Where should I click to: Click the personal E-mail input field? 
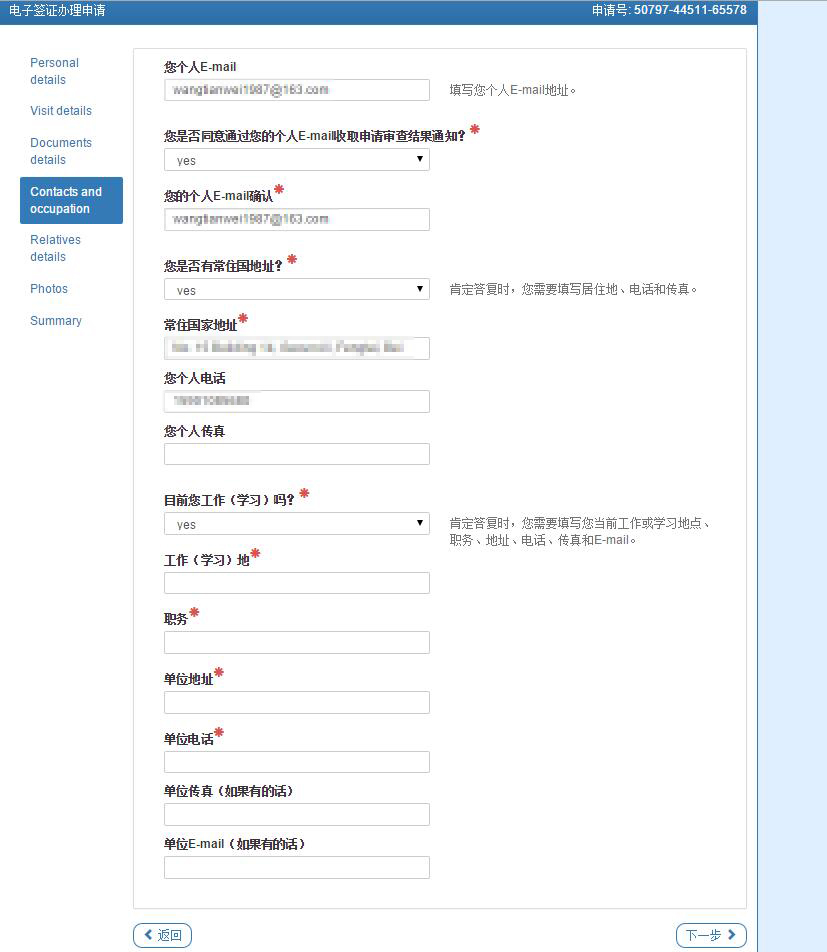pyautogui.click(x=296, y=89)
